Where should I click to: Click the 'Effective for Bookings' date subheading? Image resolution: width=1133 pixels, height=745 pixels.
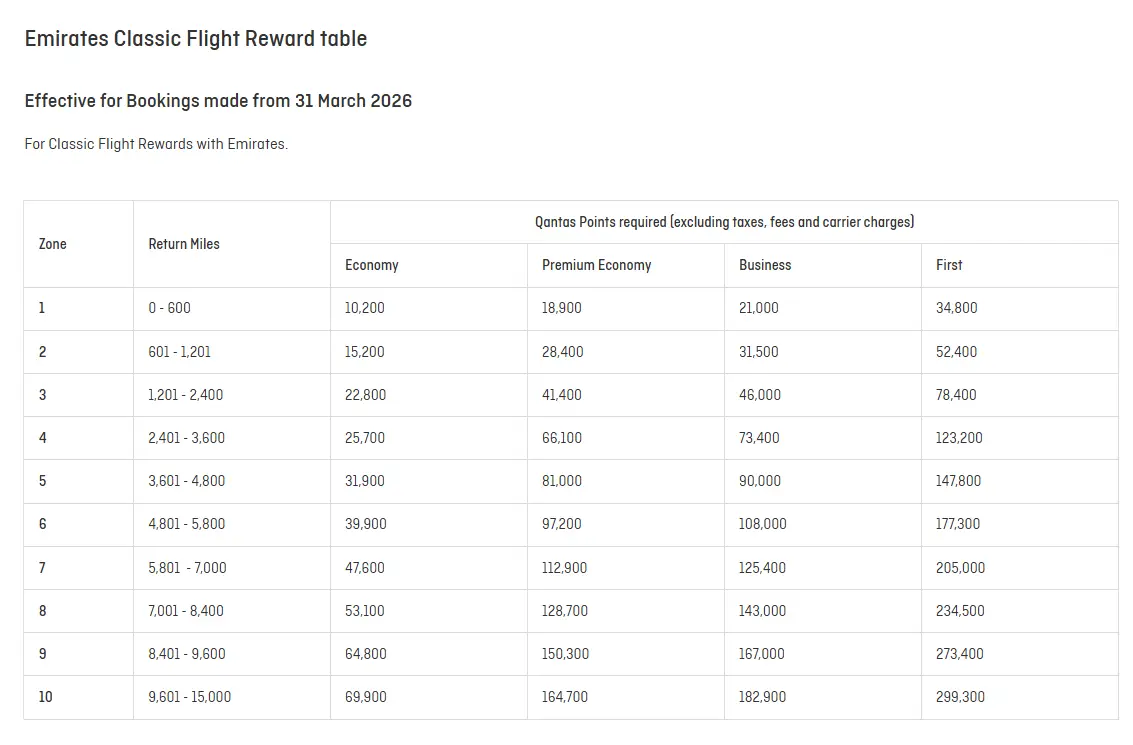click(x=218, y=101)
